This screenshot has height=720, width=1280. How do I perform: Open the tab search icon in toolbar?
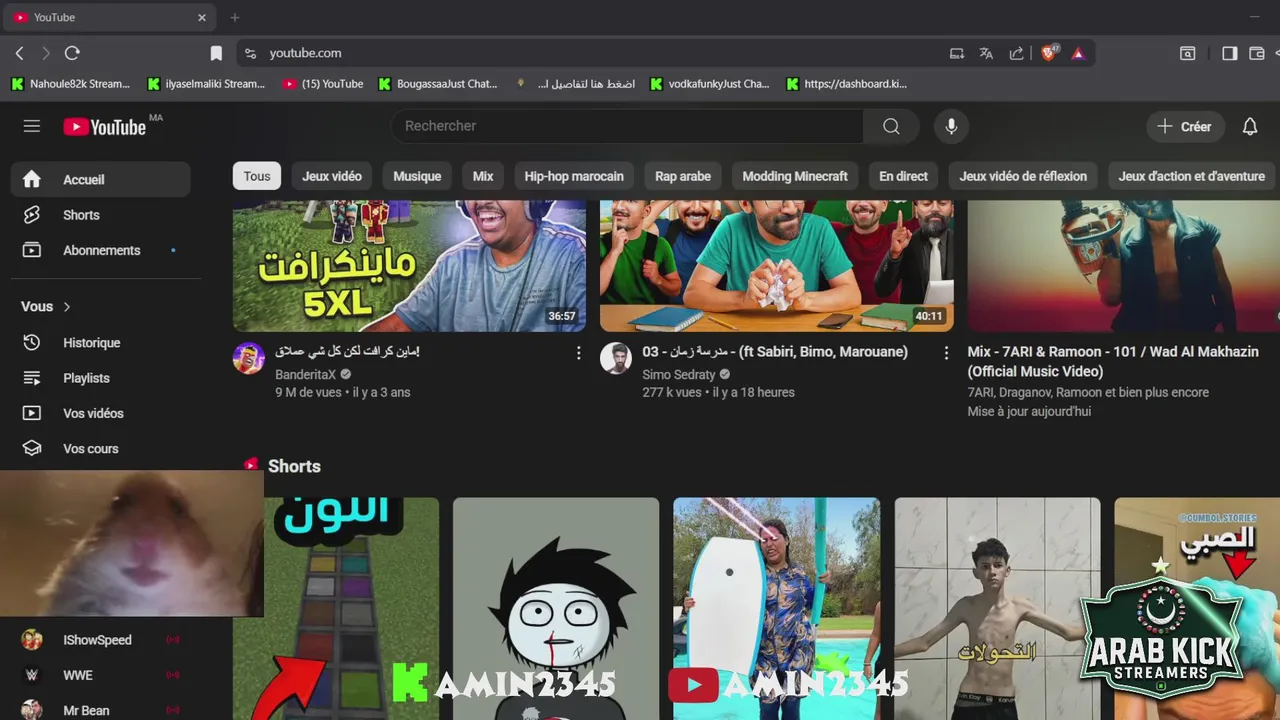tap(1188, 53)
